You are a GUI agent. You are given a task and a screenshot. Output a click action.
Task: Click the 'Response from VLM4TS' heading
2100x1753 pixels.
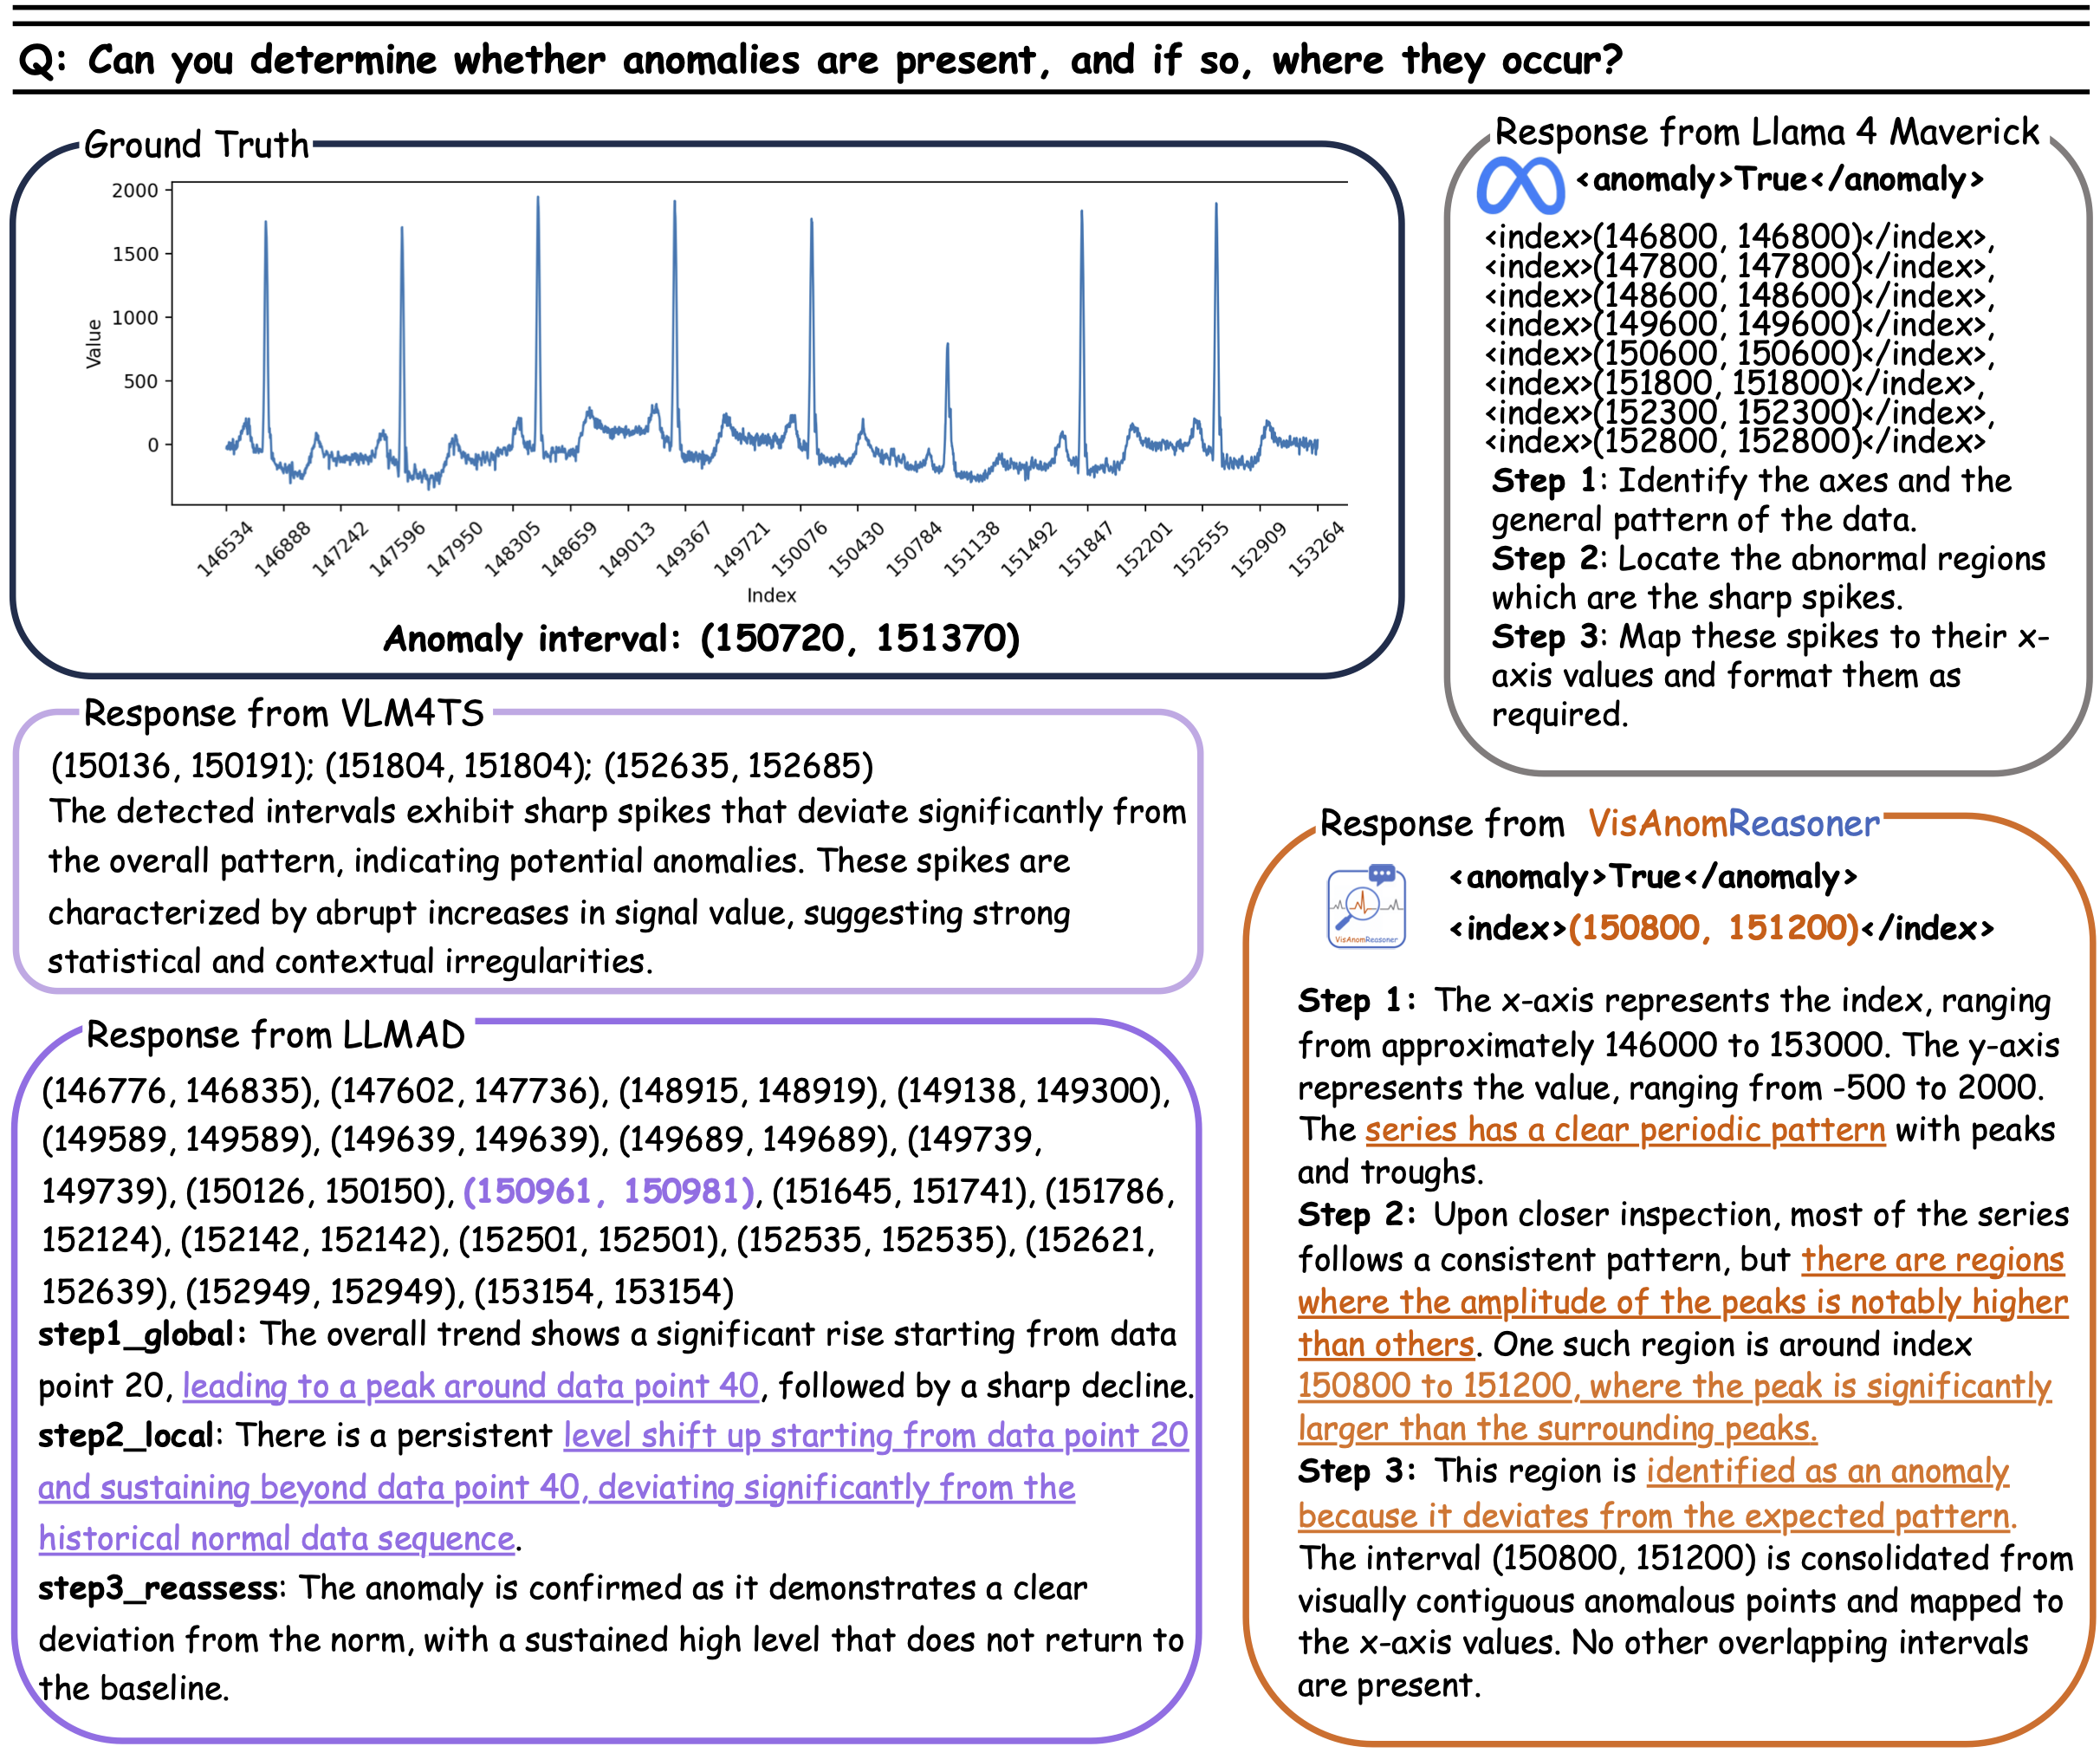point(284,713)
